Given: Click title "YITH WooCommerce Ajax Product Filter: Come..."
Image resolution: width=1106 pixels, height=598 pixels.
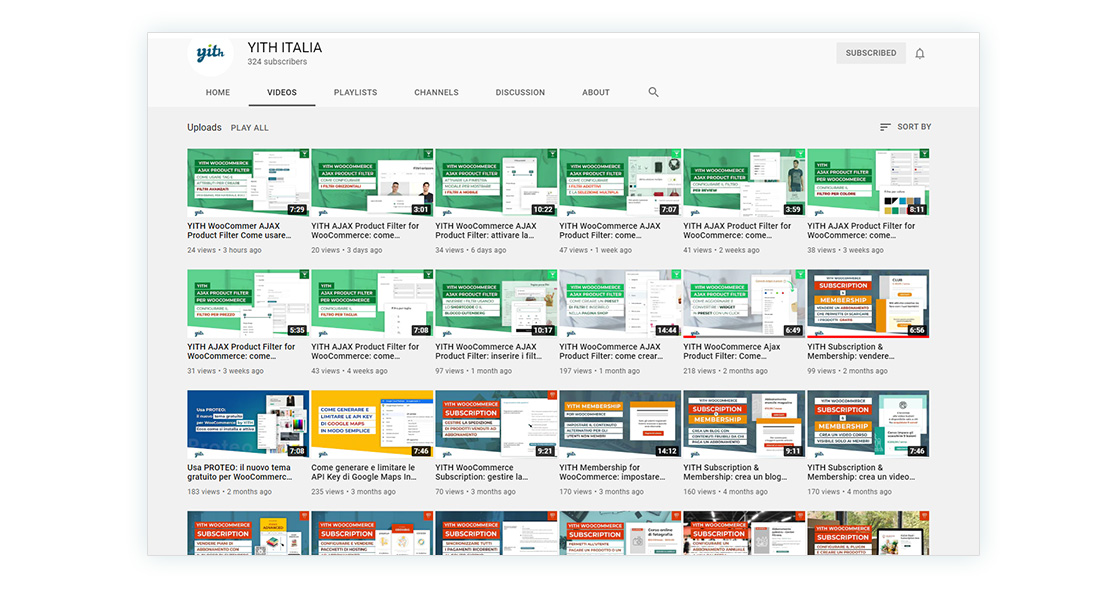Looking at the screenshot, I should [731, 351].
